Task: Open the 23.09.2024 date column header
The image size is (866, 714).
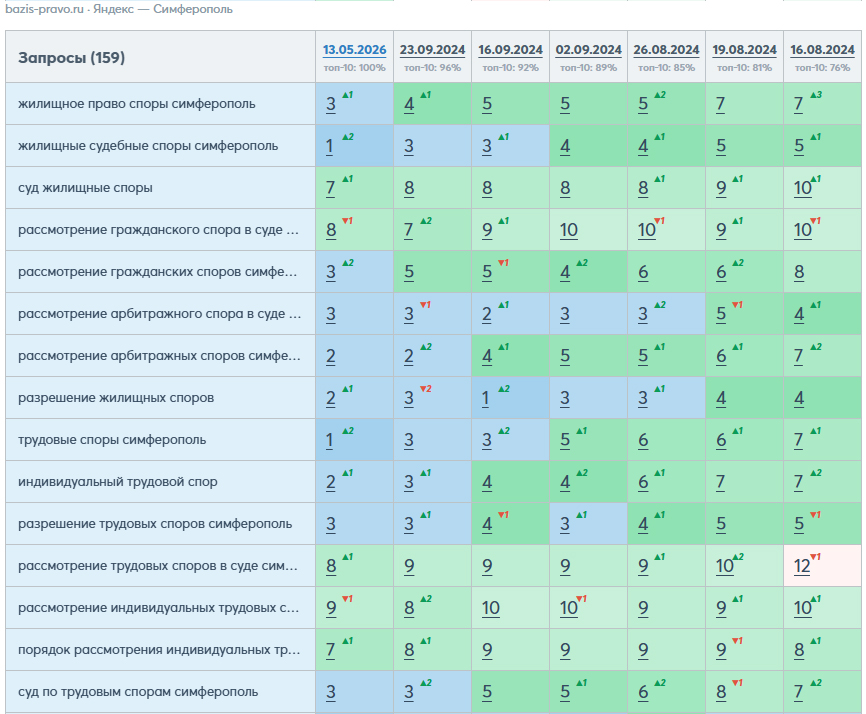Action: click(432, 50)
